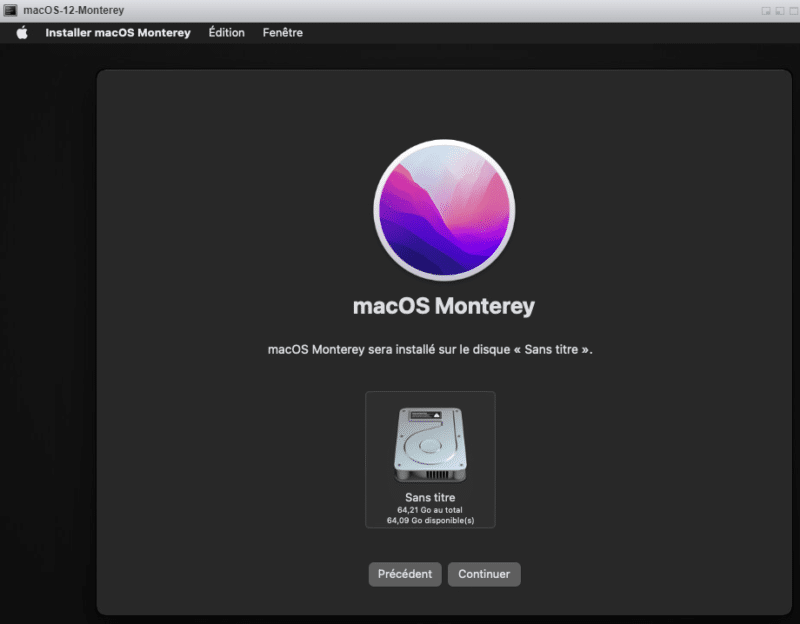Click the '64,21 Go au total' text

coord(430,510)
